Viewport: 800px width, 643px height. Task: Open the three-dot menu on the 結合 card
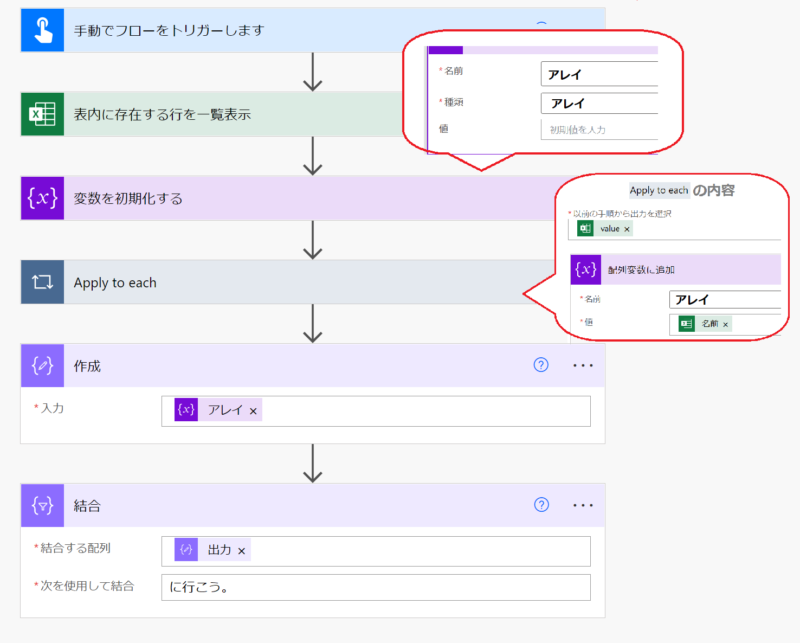click(x=583, y=506)
